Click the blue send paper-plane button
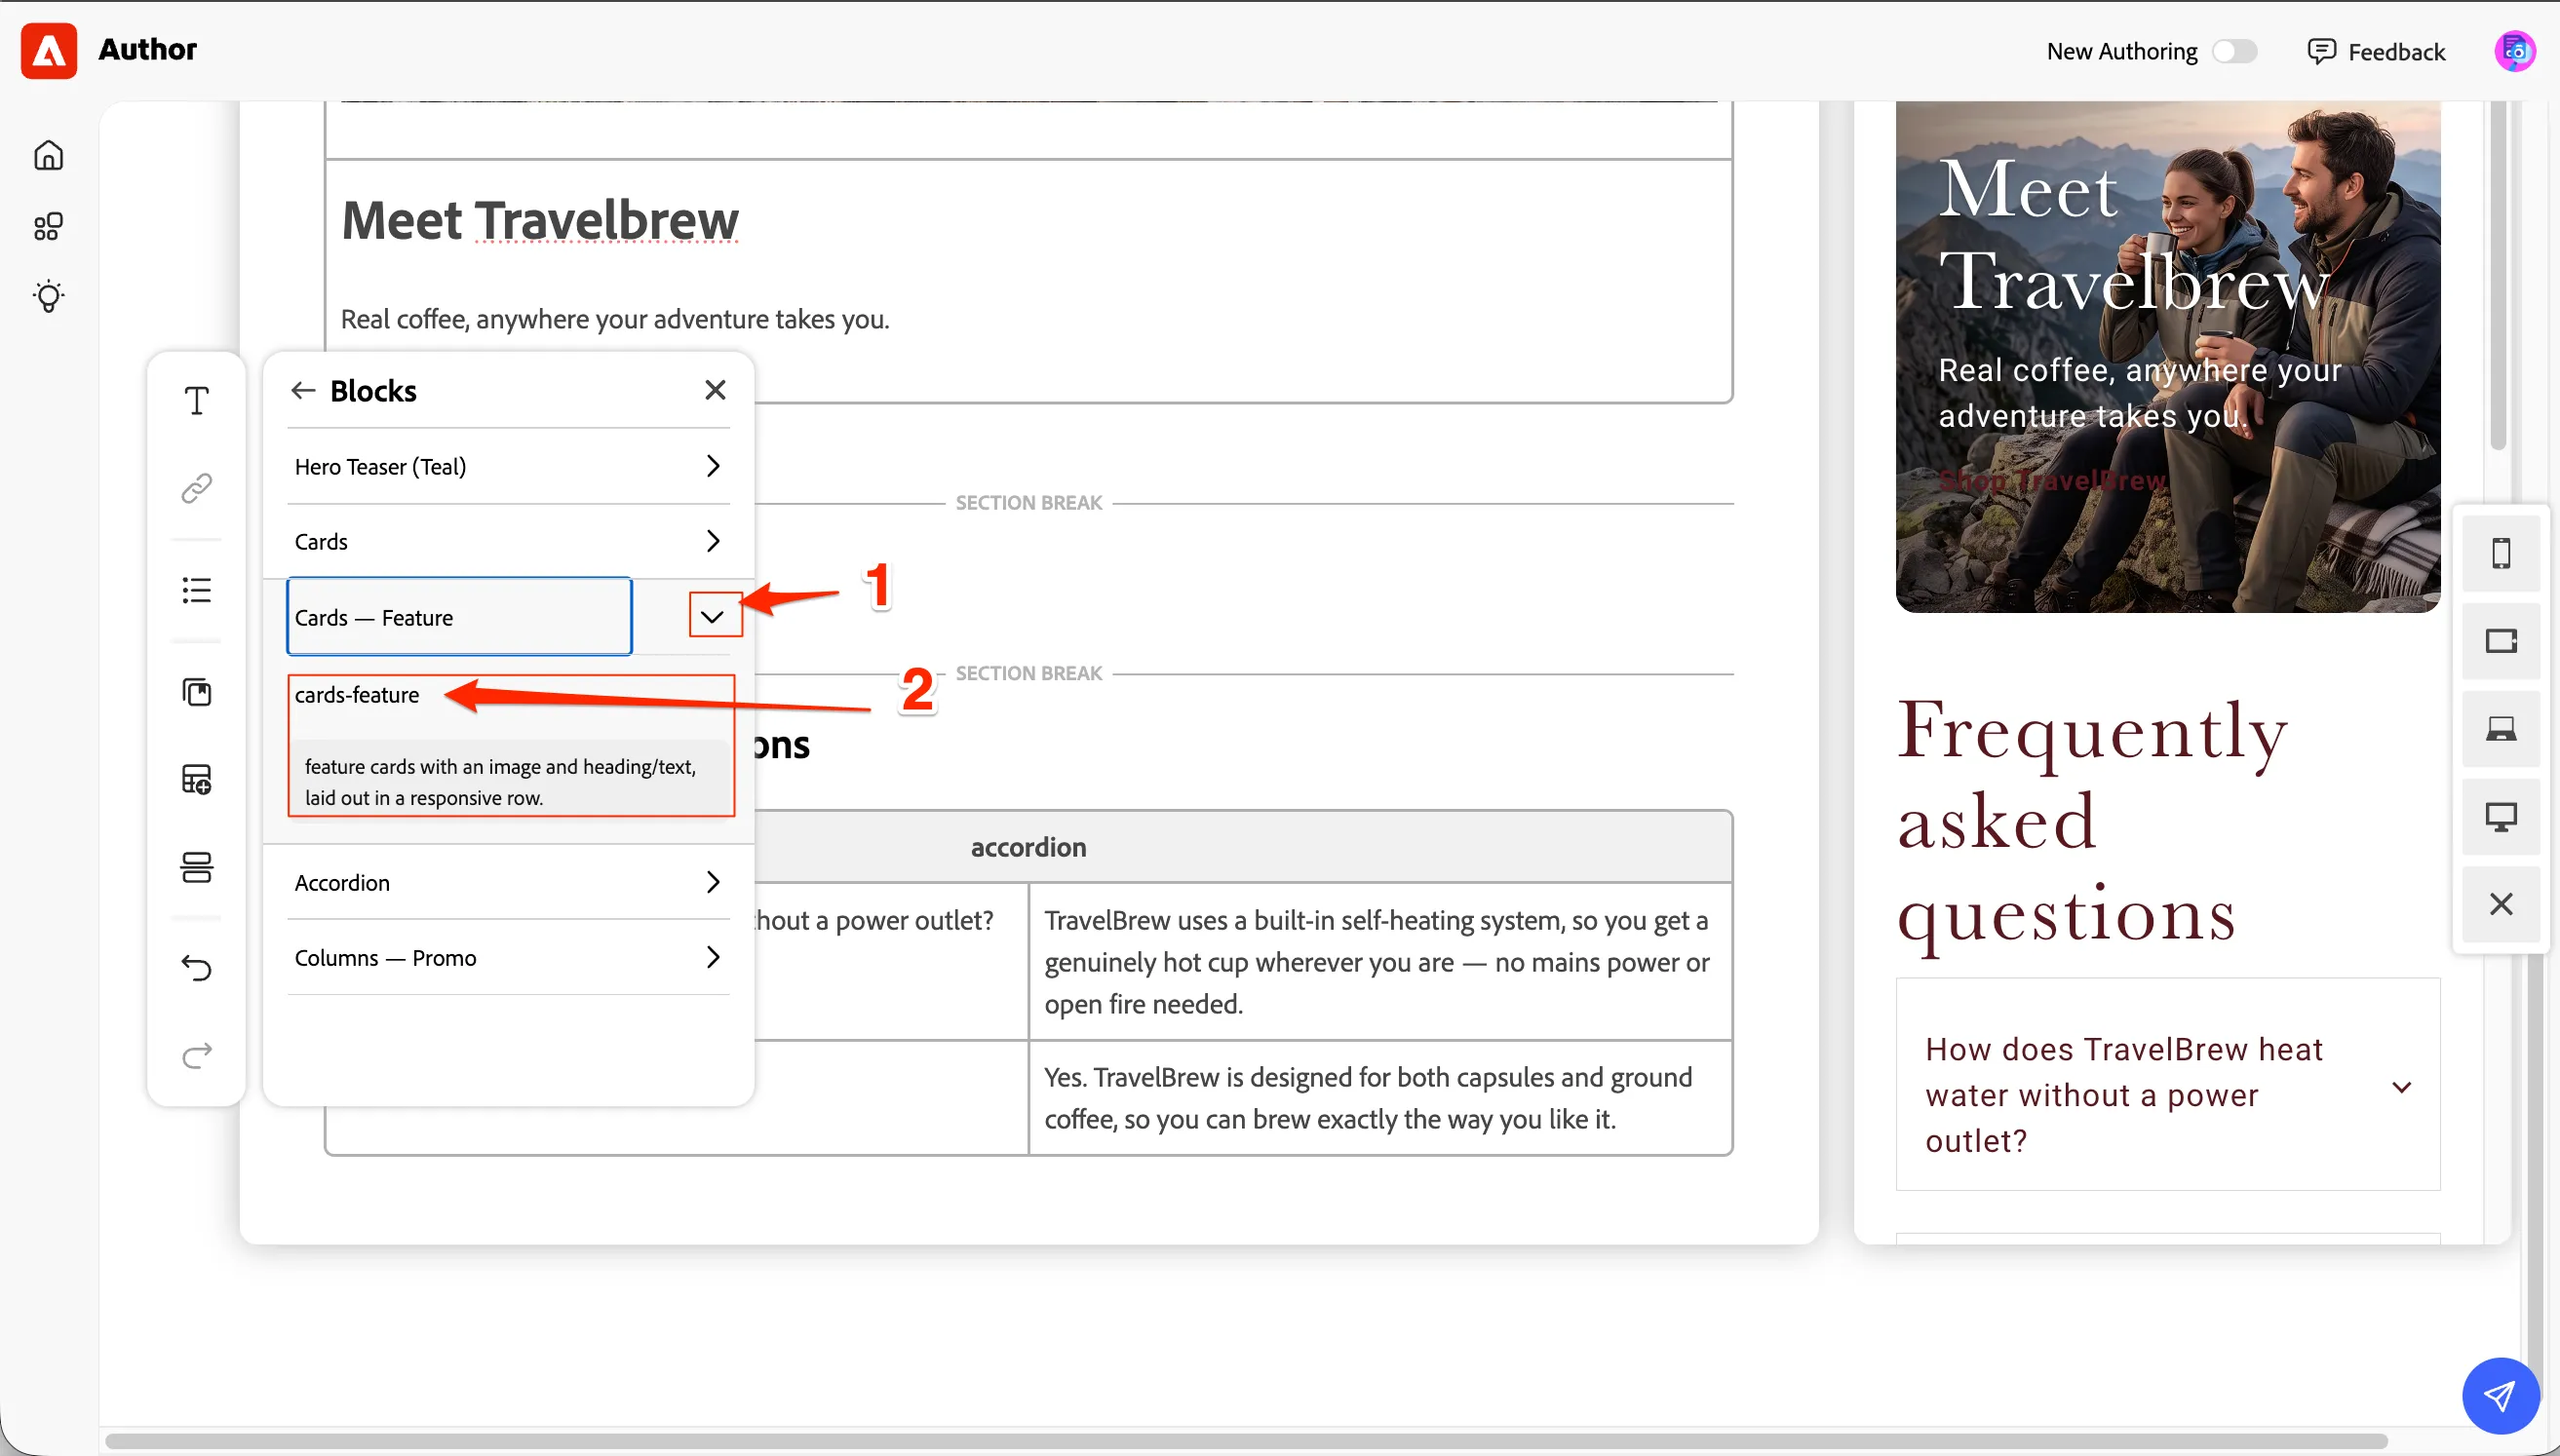Viewport: 2560px width, 1456px height. point(2501,1396)
